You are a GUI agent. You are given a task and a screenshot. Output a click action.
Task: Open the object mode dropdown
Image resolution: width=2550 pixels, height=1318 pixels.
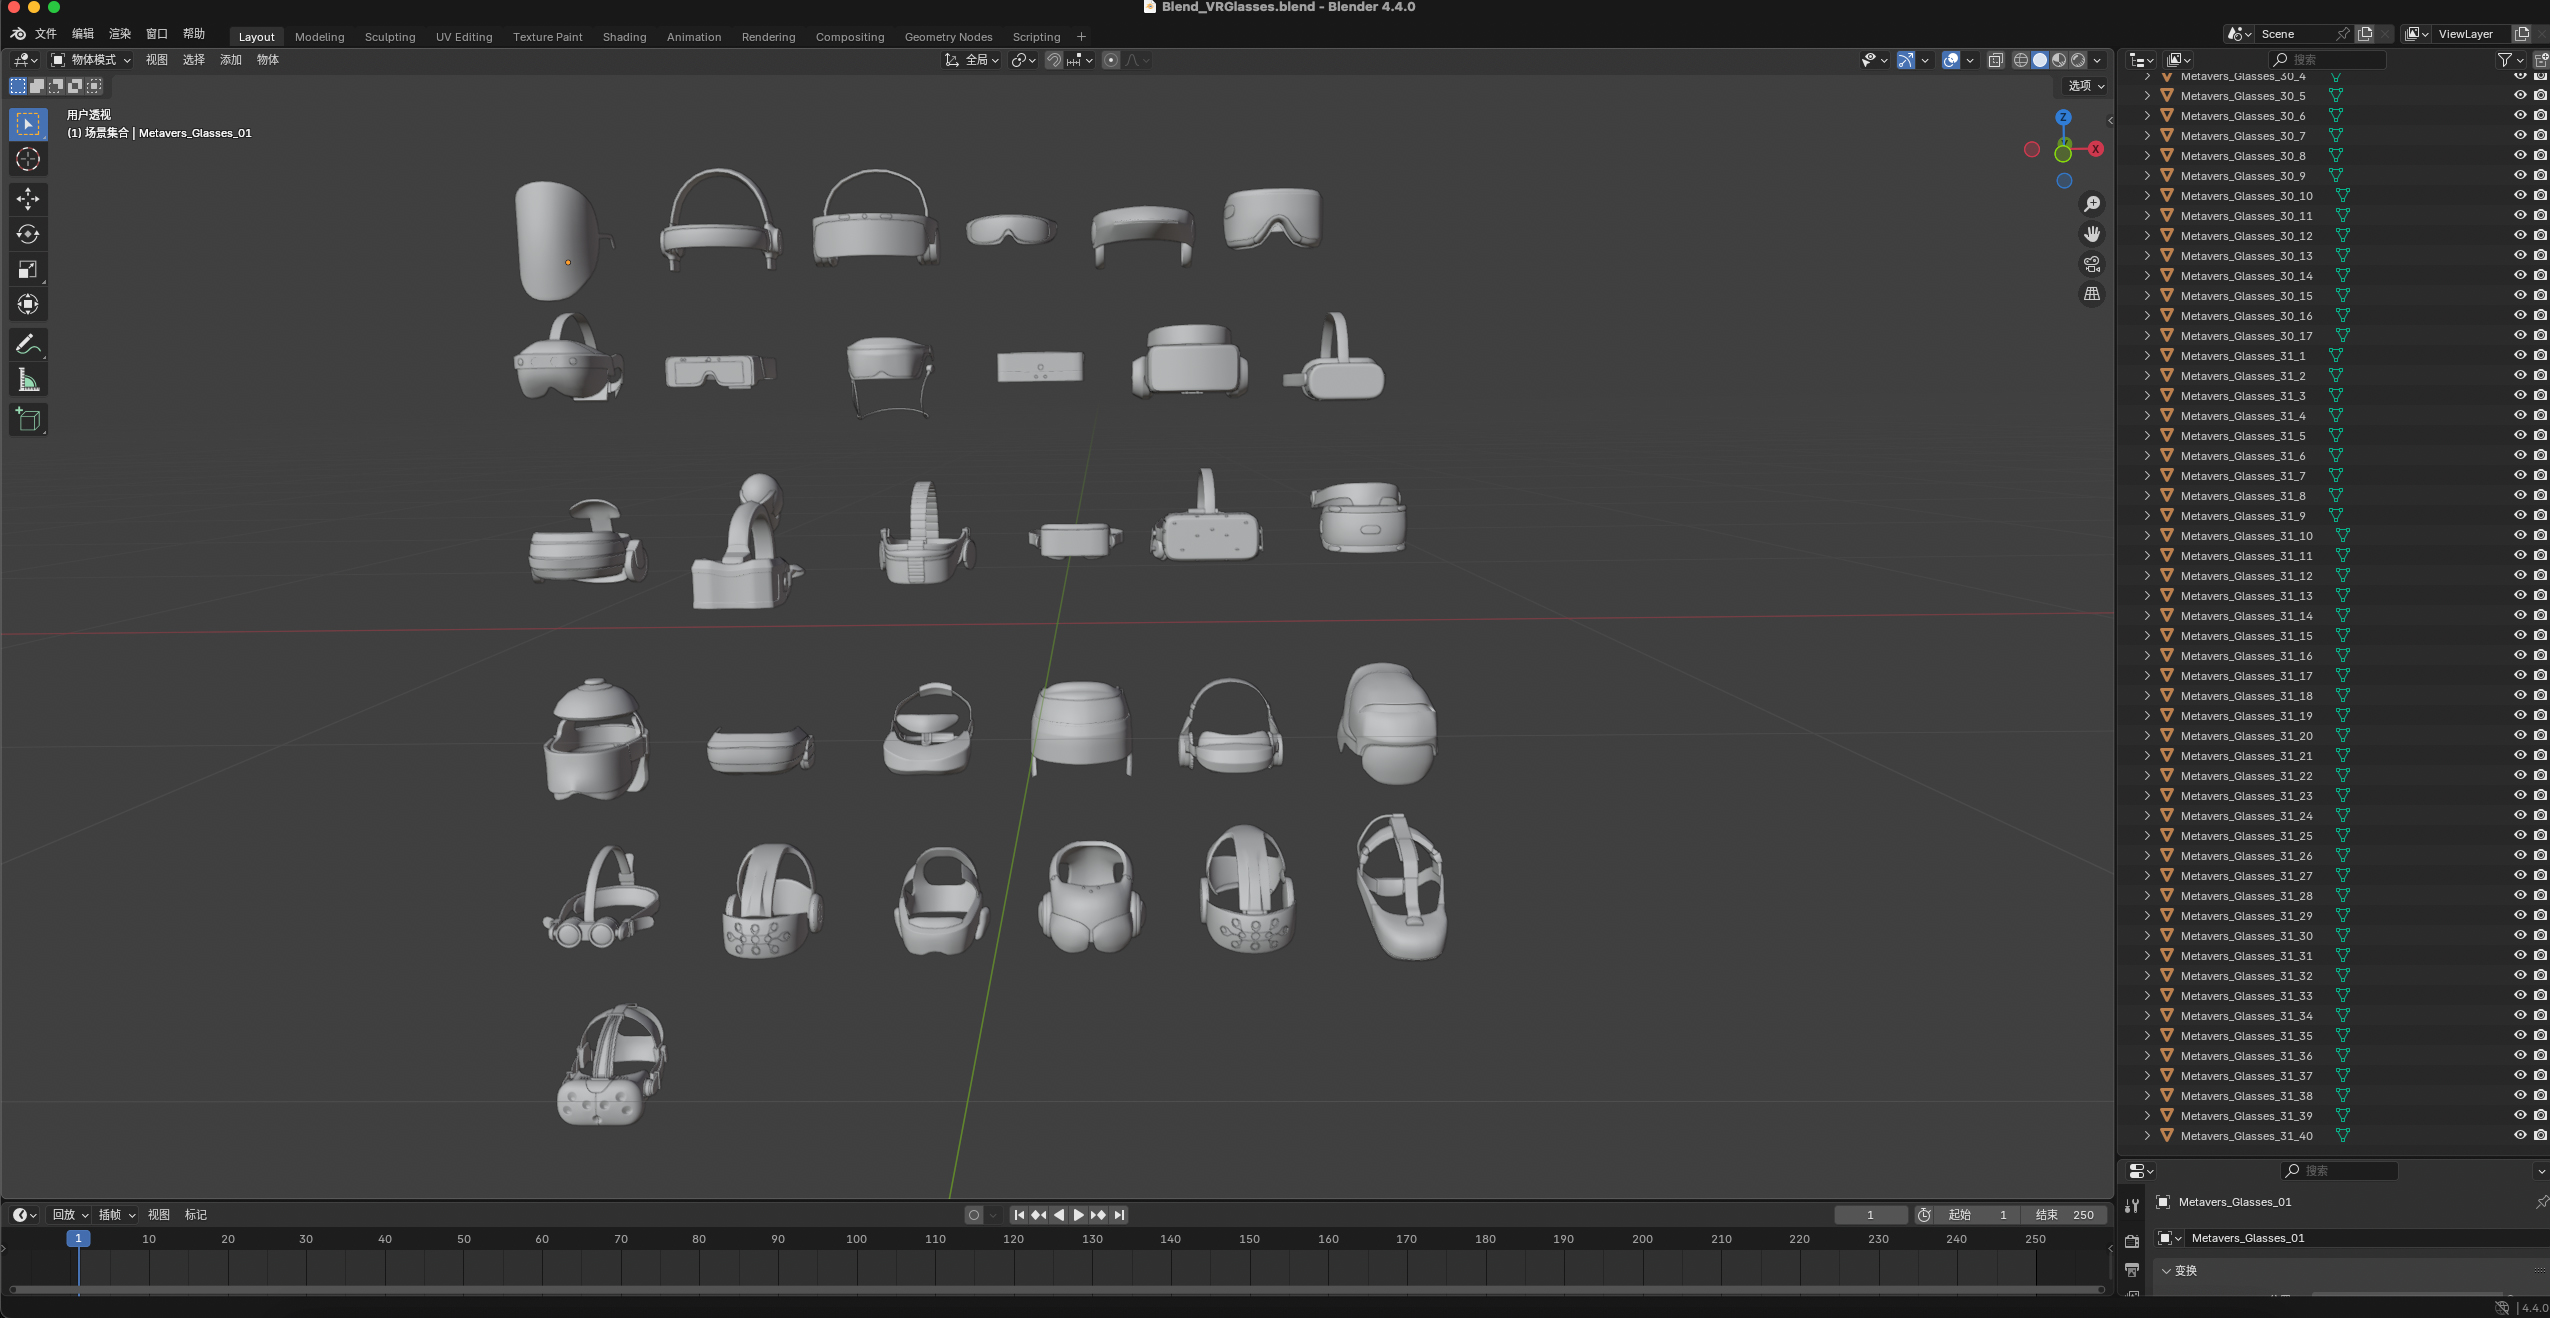point(92,60)
